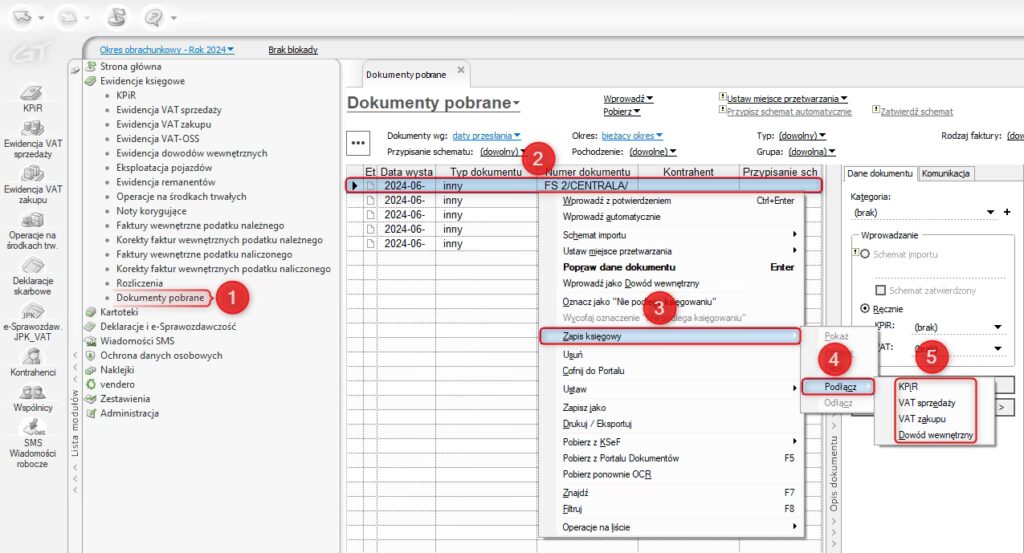
Task: Select Dokumenty pobrane in the module tree
Action: (x=161, y=298)
